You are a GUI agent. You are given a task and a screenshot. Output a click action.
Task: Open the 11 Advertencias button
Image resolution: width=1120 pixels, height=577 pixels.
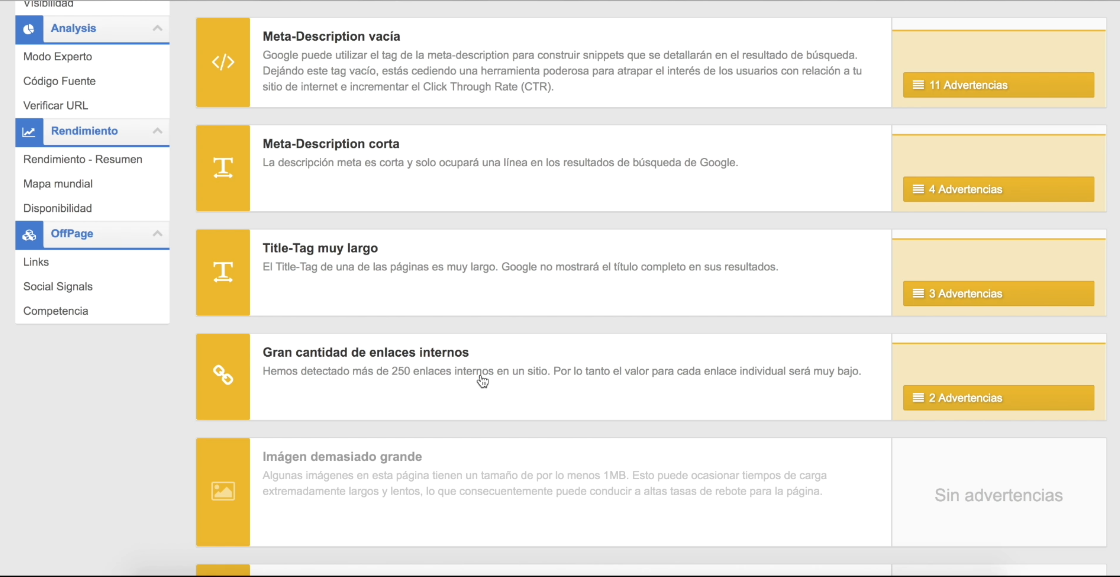click(998, 85)
